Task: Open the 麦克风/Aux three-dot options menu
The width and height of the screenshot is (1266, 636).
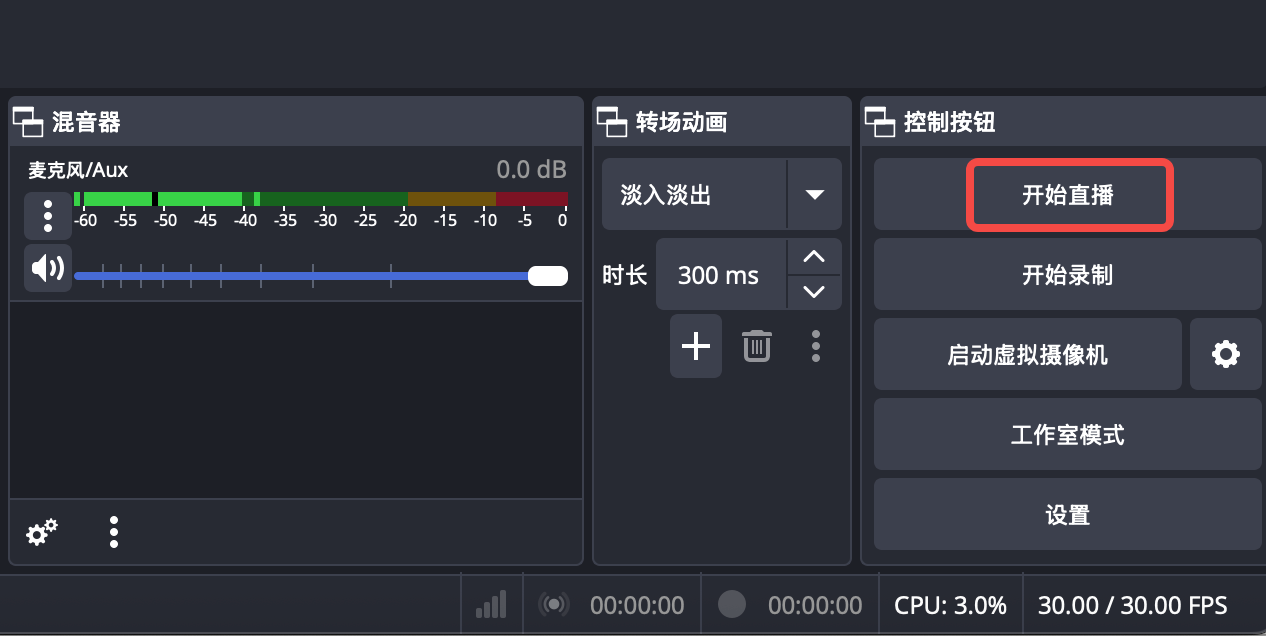Action: pos(48,215)
